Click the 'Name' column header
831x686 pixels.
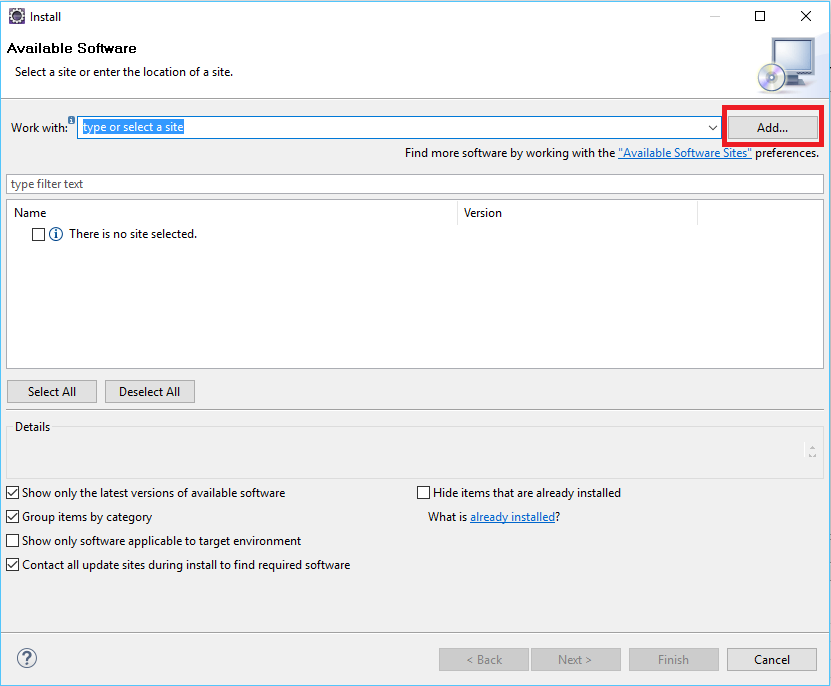30,213
